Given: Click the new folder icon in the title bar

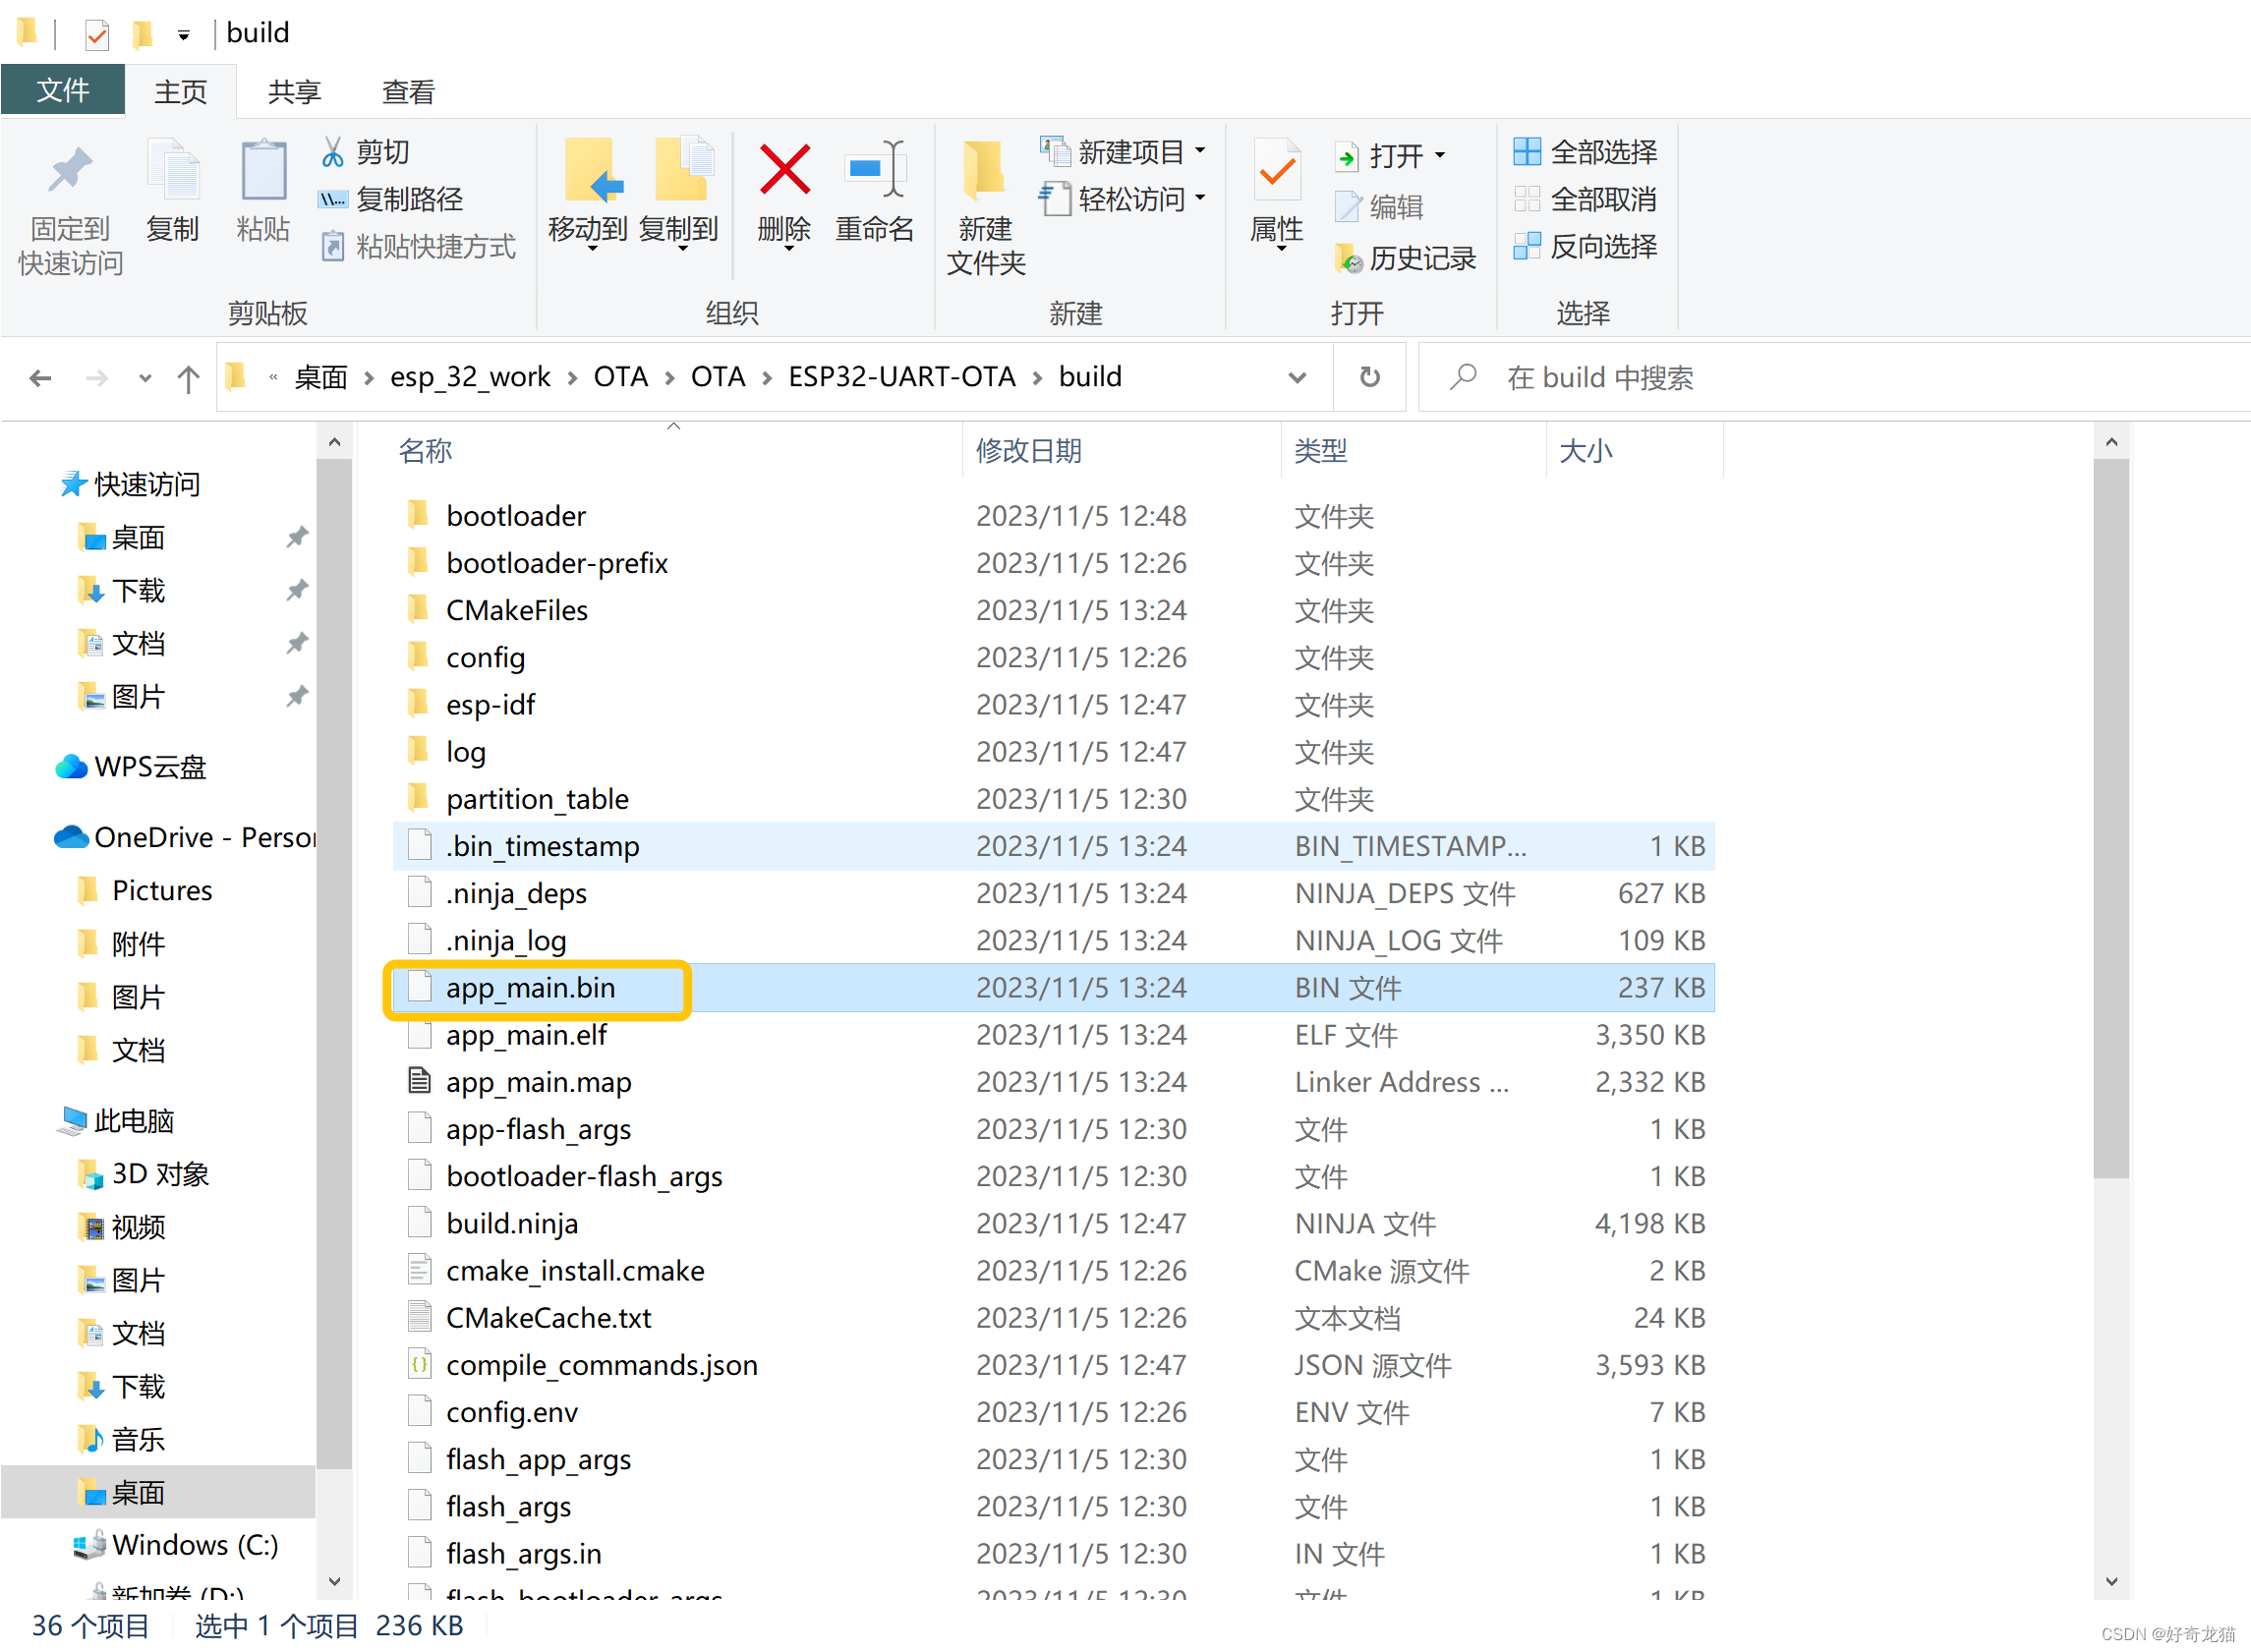Looking at the screenshot, I should tap(142, 34).
